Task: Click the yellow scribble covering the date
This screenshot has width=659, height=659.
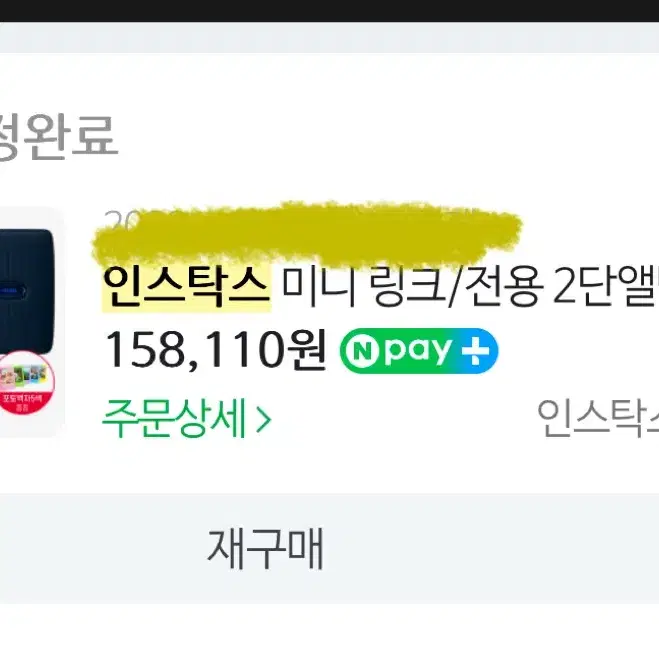Action: coord(307,237)
